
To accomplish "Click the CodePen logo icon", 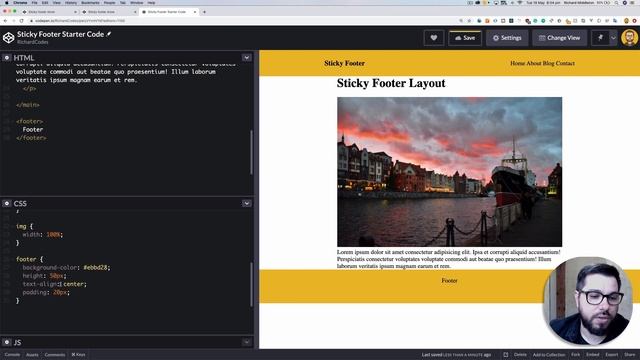I will (9, 38).
